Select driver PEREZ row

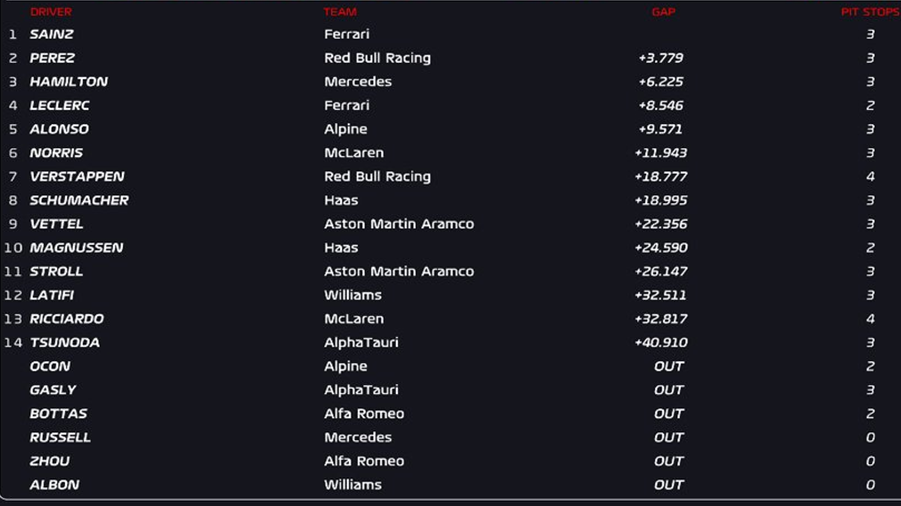coord(450,58)
